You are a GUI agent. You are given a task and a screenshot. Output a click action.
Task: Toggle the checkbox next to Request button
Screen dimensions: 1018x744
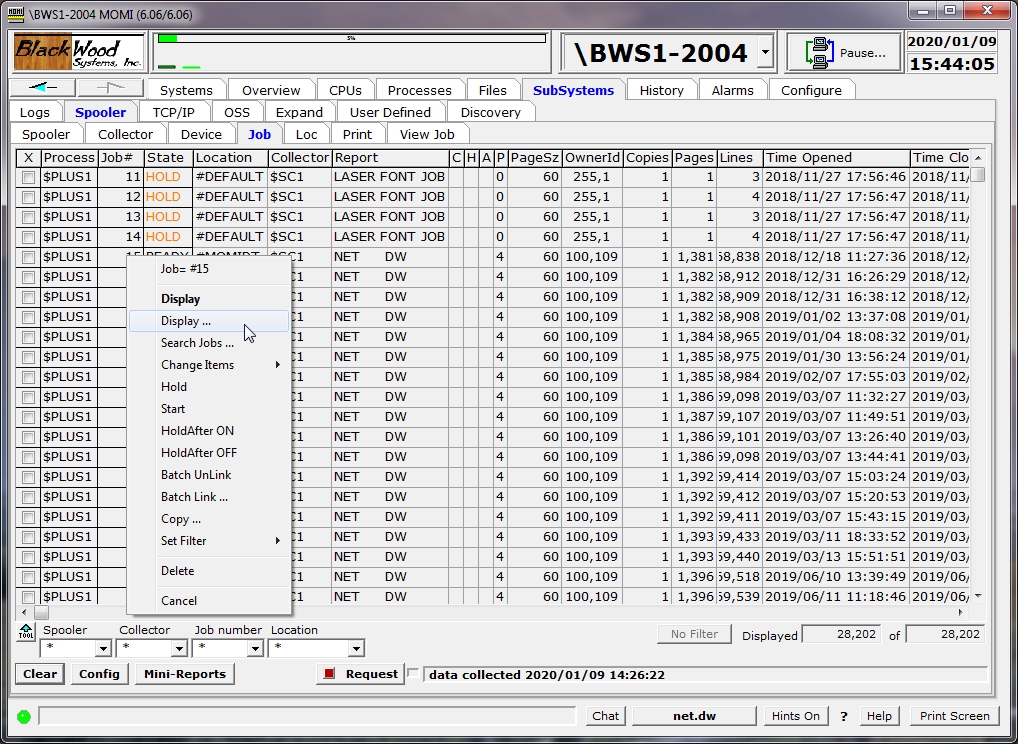click(x=414, y=674)
